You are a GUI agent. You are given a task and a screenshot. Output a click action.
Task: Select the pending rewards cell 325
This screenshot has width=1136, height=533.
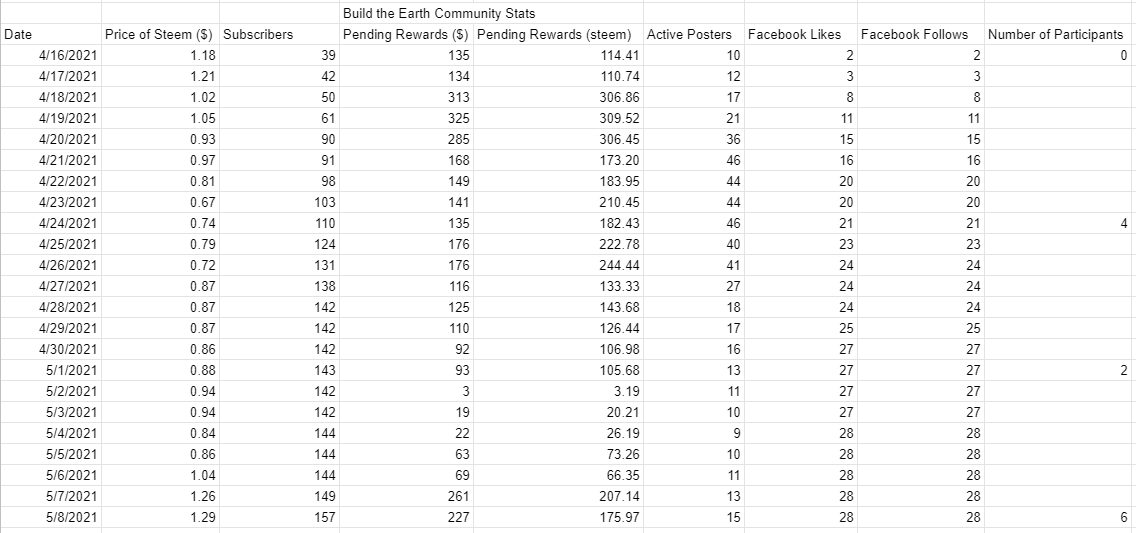(x=406, y=118)
